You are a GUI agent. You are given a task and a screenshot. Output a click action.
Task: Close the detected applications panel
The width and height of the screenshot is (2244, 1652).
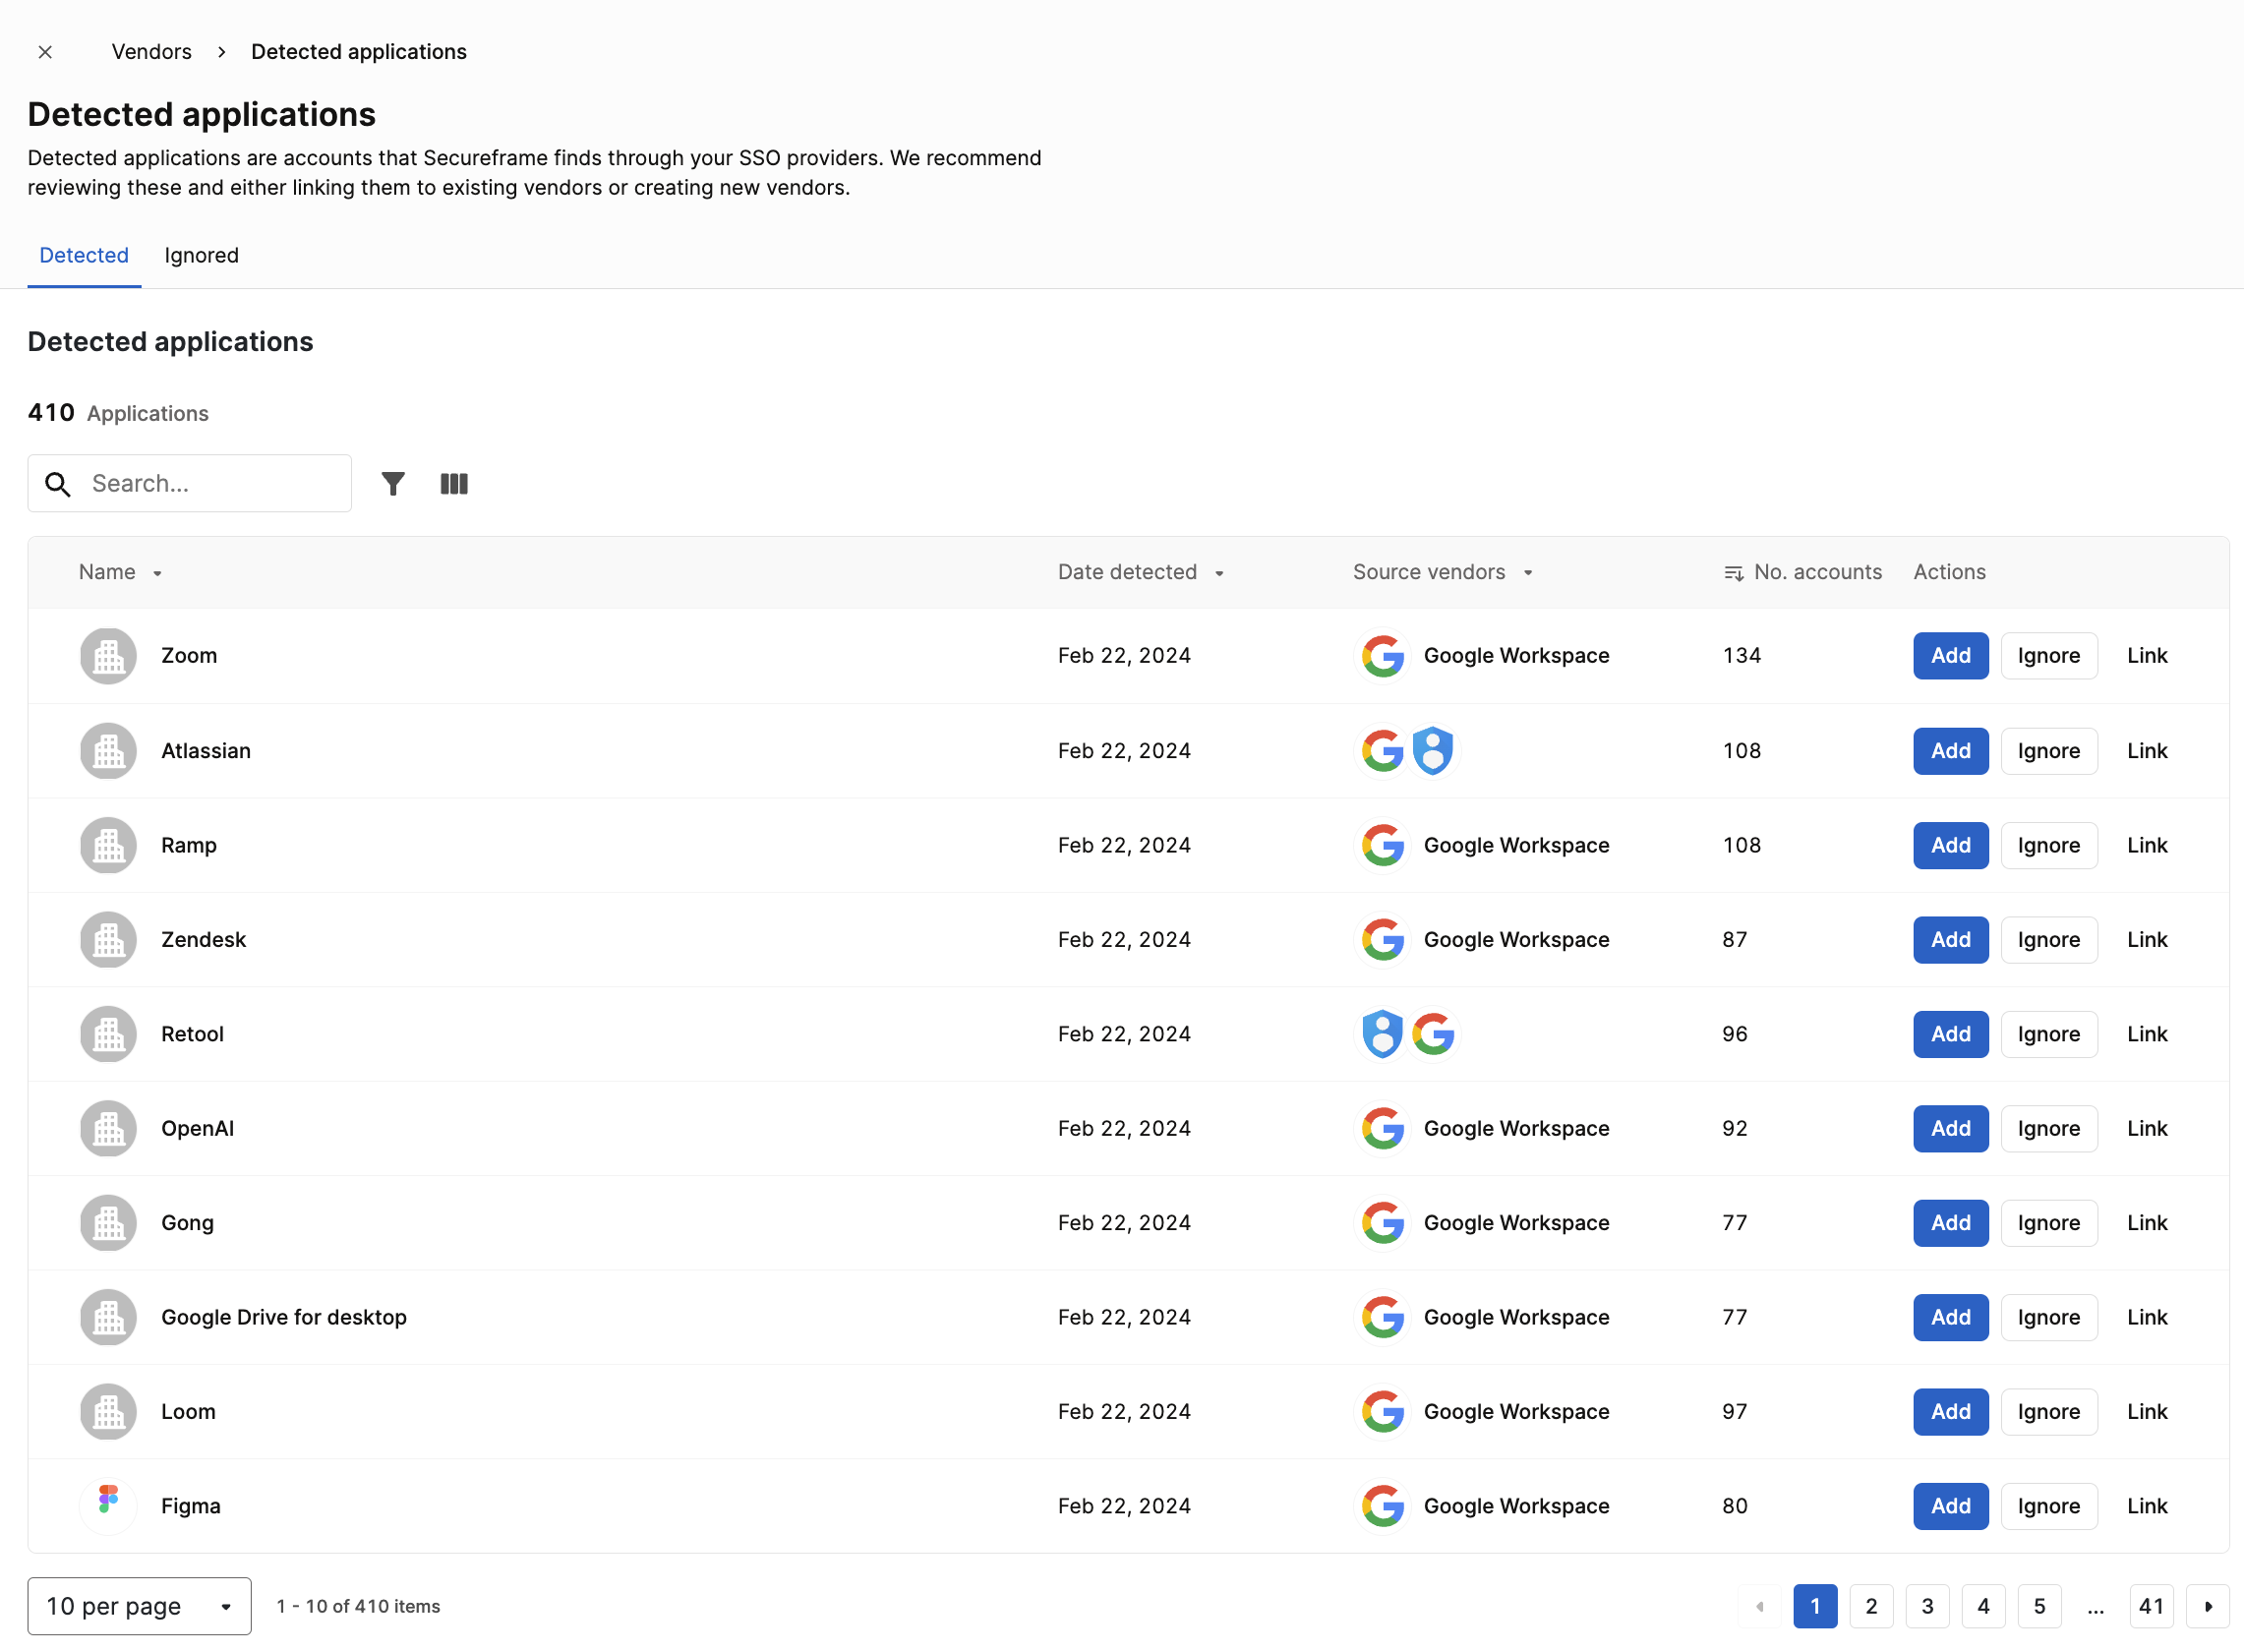click(x=45, y=52)
